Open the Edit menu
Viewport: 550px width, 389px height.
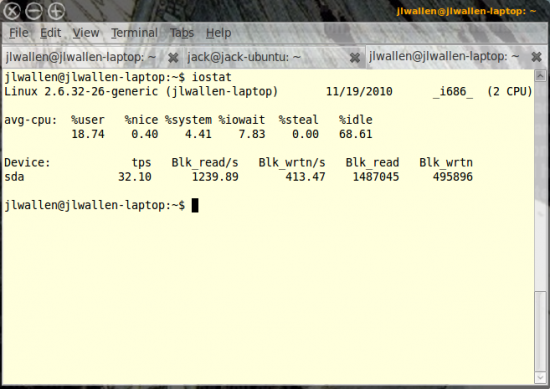pyautogui.click(x=51, y=33)
